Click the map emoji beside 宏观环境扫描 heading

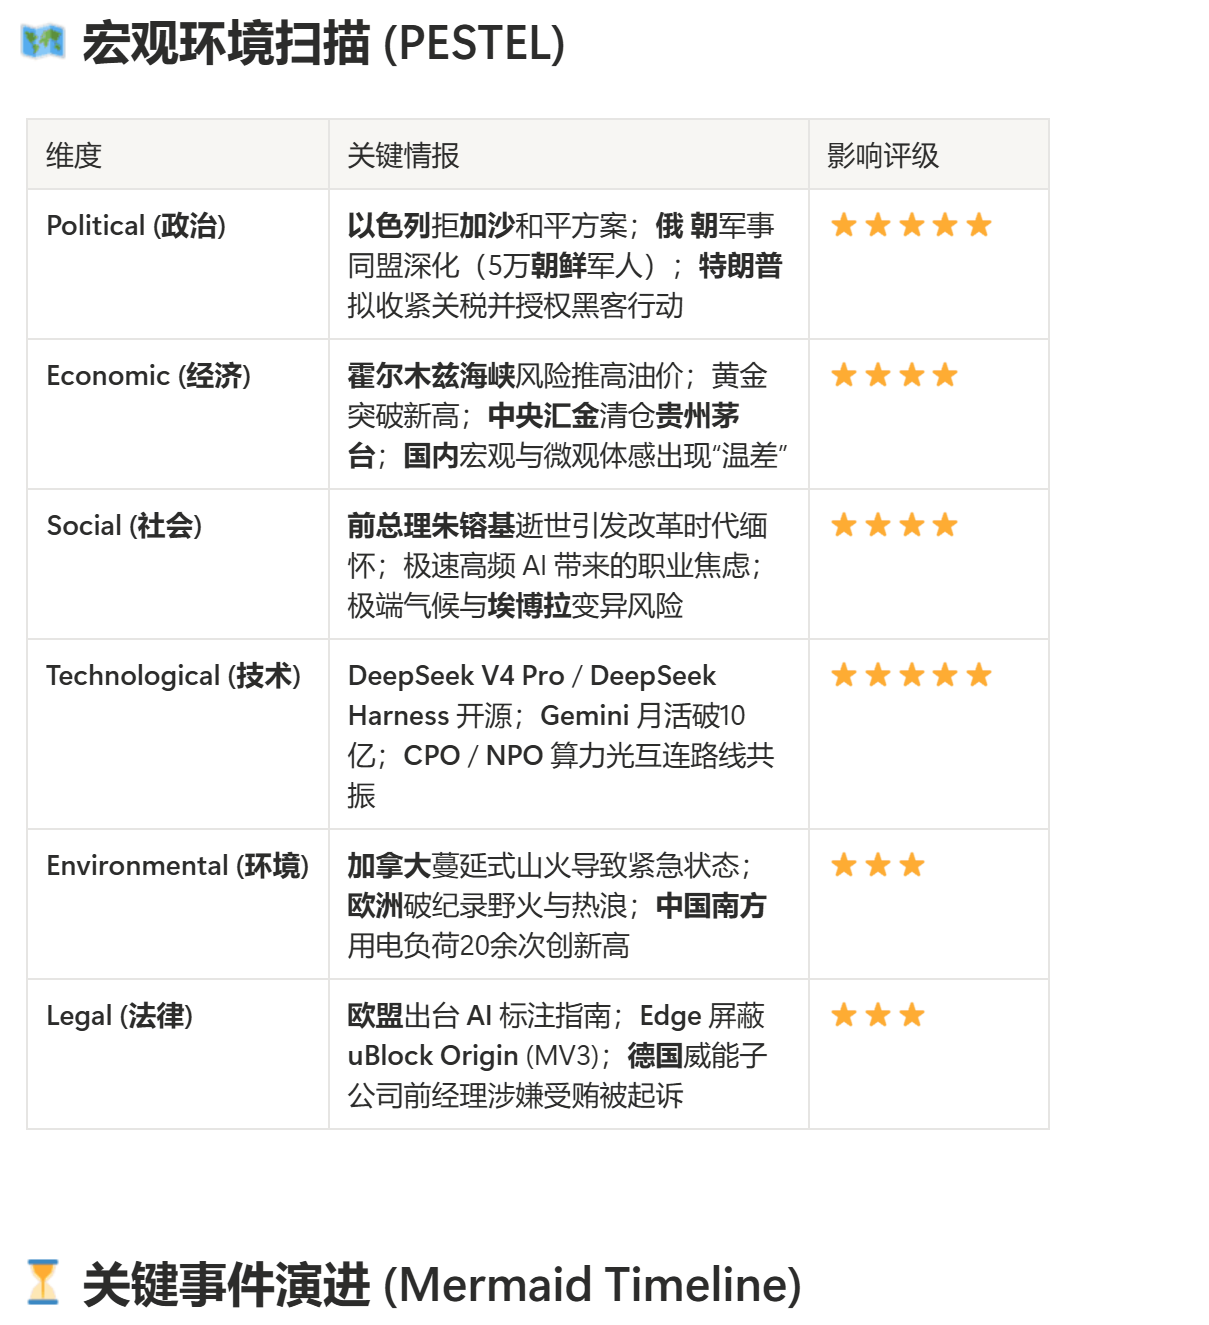coord(43,43)
